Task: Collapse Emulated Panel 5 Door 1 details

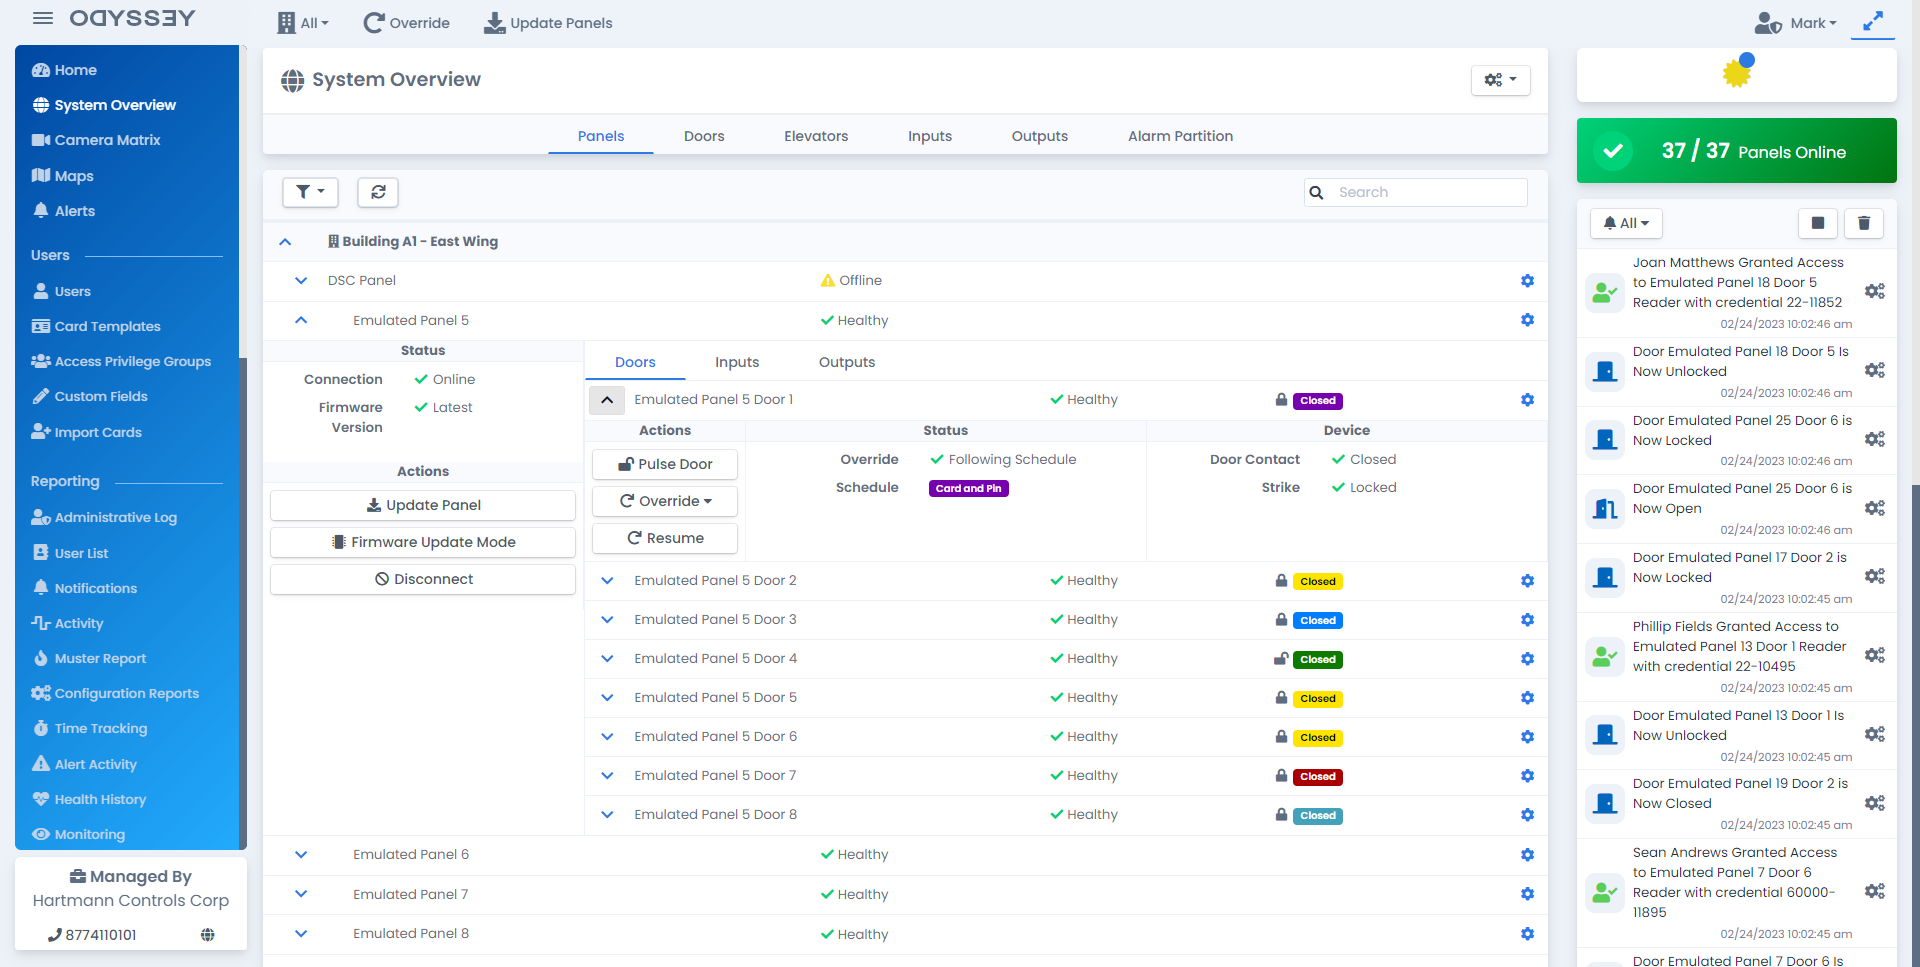Action: (607, 400)
